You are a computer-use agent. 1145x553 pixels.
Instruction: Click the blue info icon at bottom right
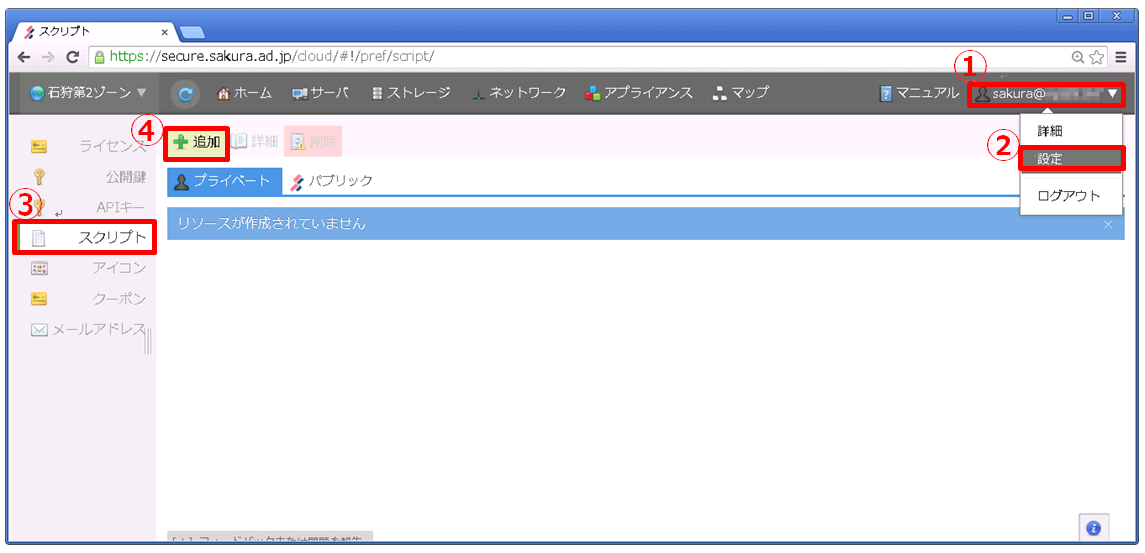click(x=1093, y=527)
